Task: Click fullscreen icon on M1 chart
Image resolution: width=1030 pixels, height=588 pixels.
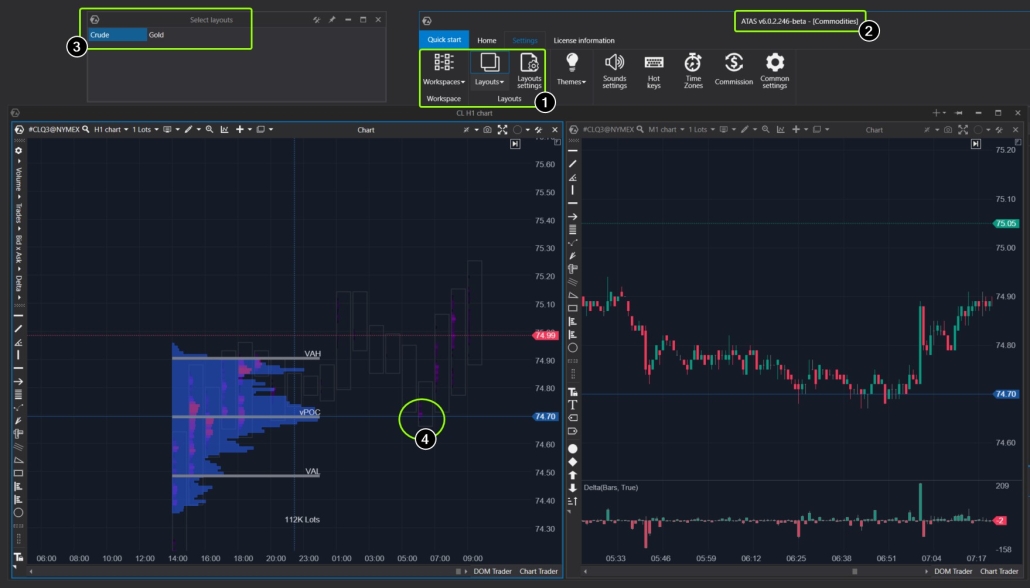Action: click(961, 130)
